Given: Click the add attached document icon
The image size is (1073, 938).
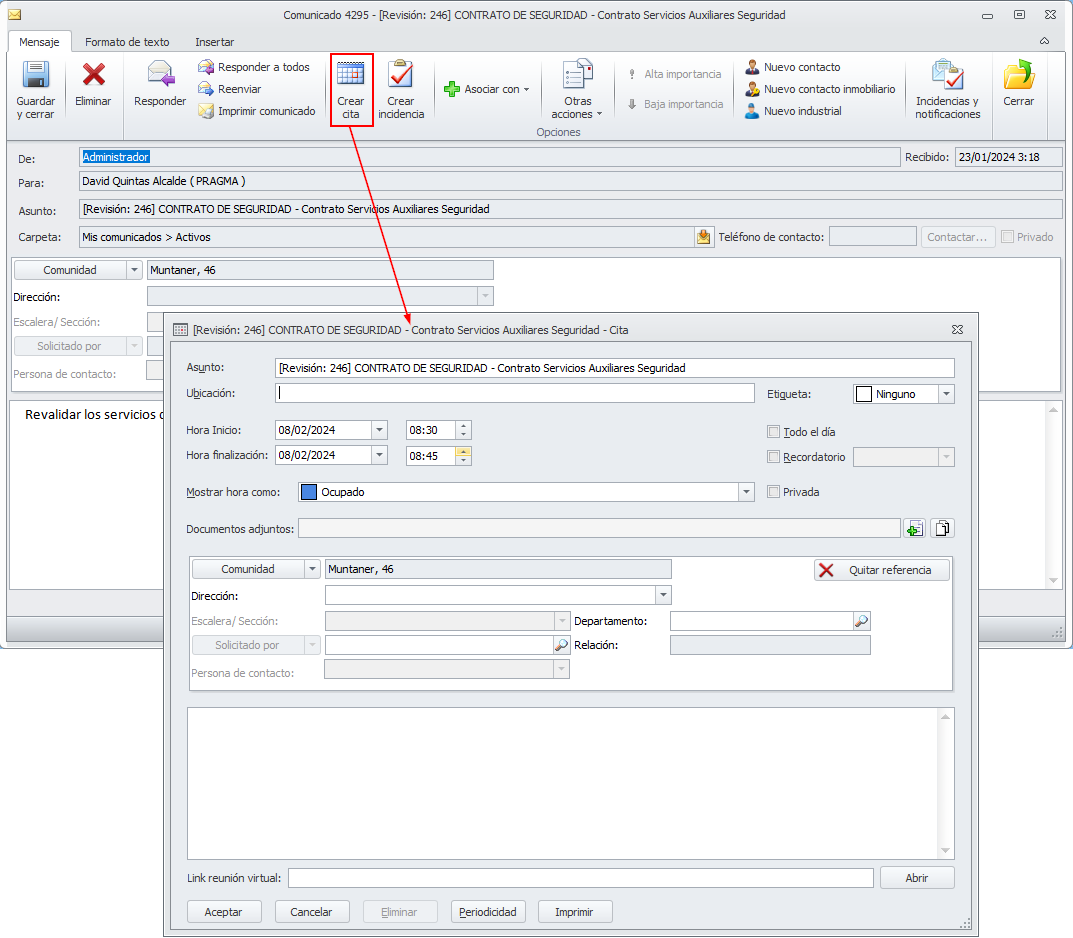Looking at the screenshot, I should click(x=914, y=528).
